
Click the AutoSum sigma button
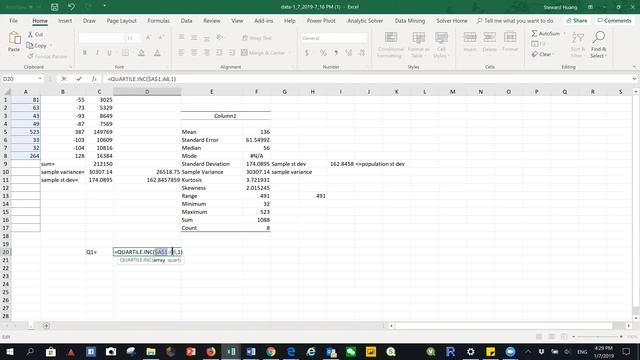pyautogui.click(x=546, y=33)
